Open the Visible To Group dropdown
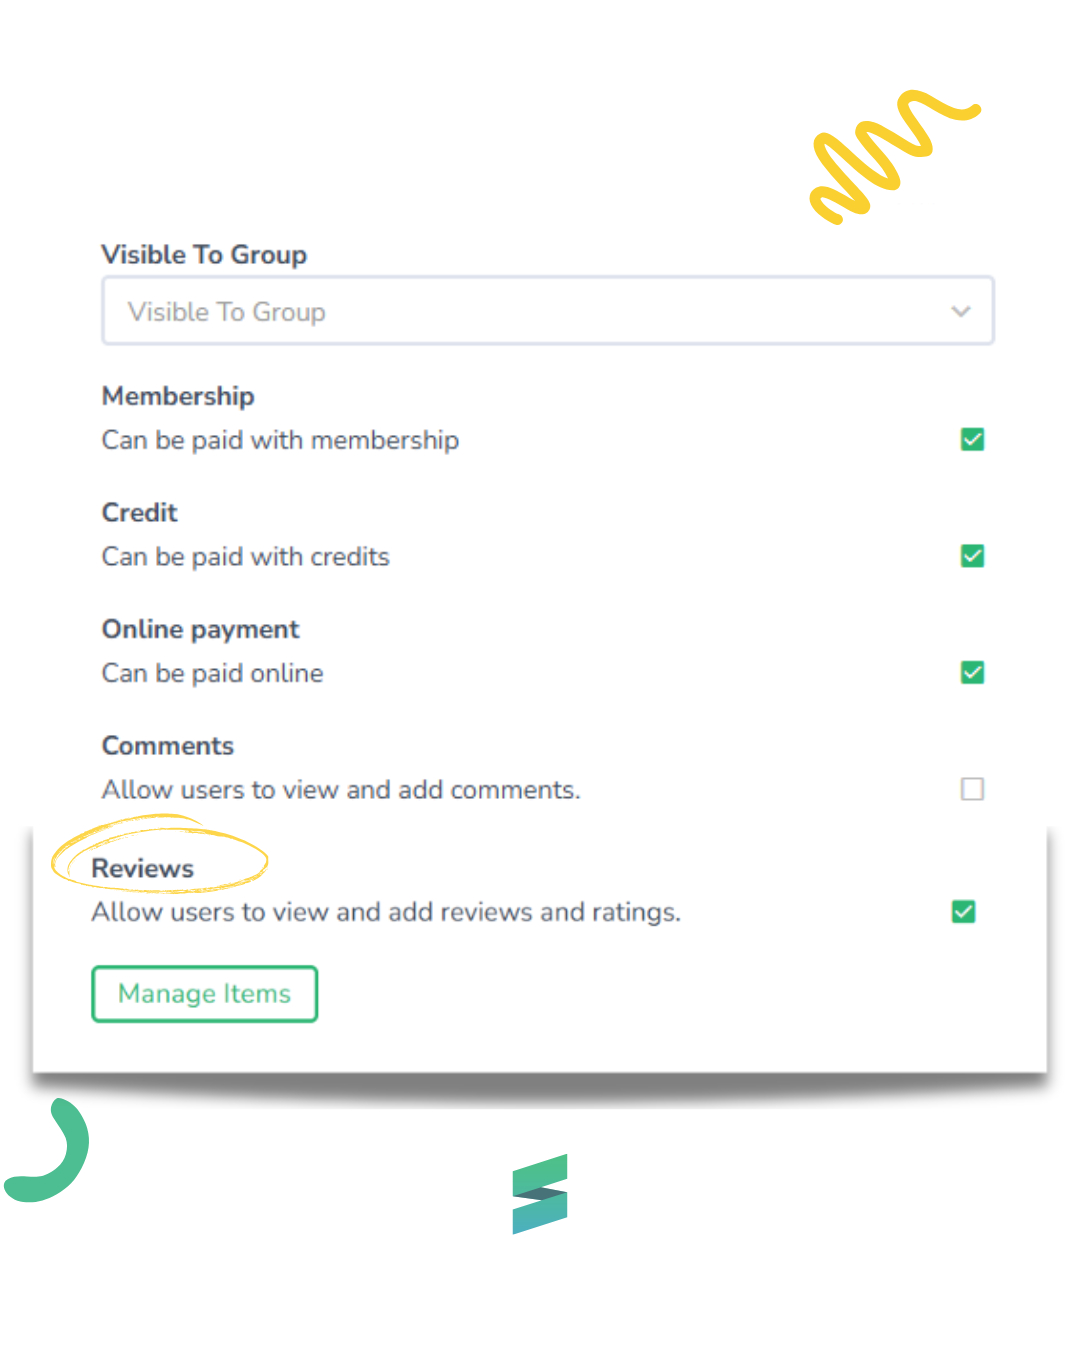The height and width of the screenshot is (1350, 1080). click(x=546, y=311)
